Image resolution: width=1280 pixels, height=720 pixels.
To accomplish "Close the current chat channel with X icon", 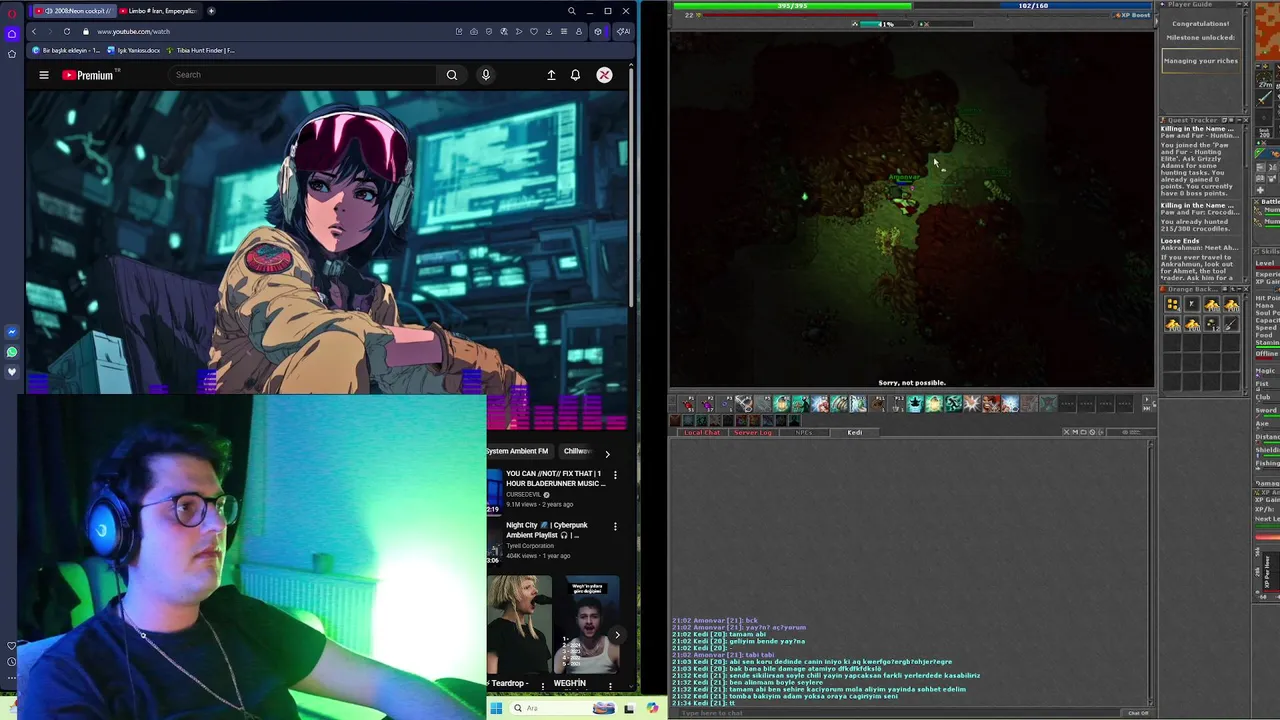I will coord(1066,432).
